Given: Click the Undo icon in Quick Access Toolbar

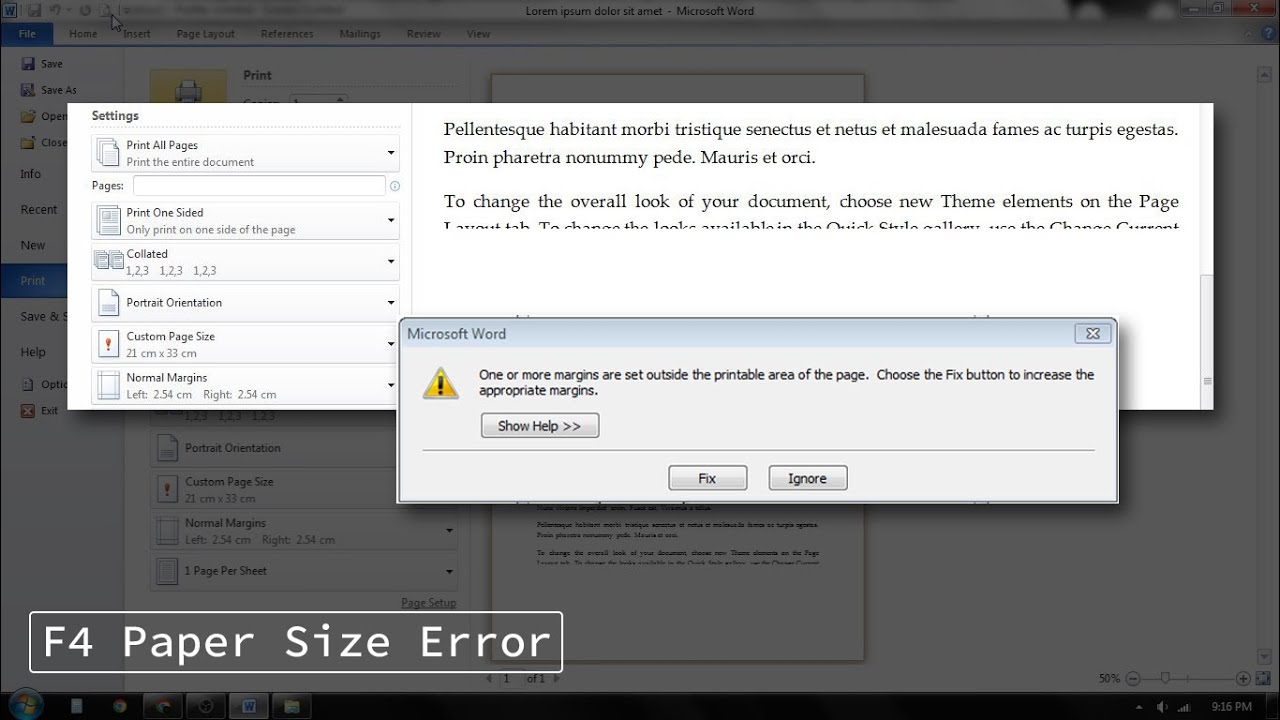Looking at the screenshot, I should 55,10.
